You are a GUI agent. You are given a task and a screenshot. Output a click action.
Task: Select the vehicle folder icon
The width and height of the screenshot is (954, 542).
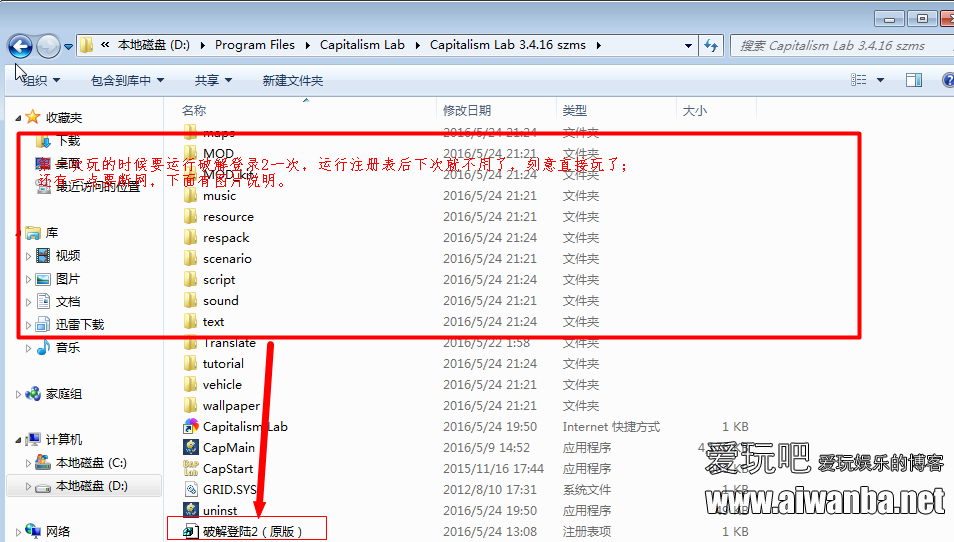[190, 384]
